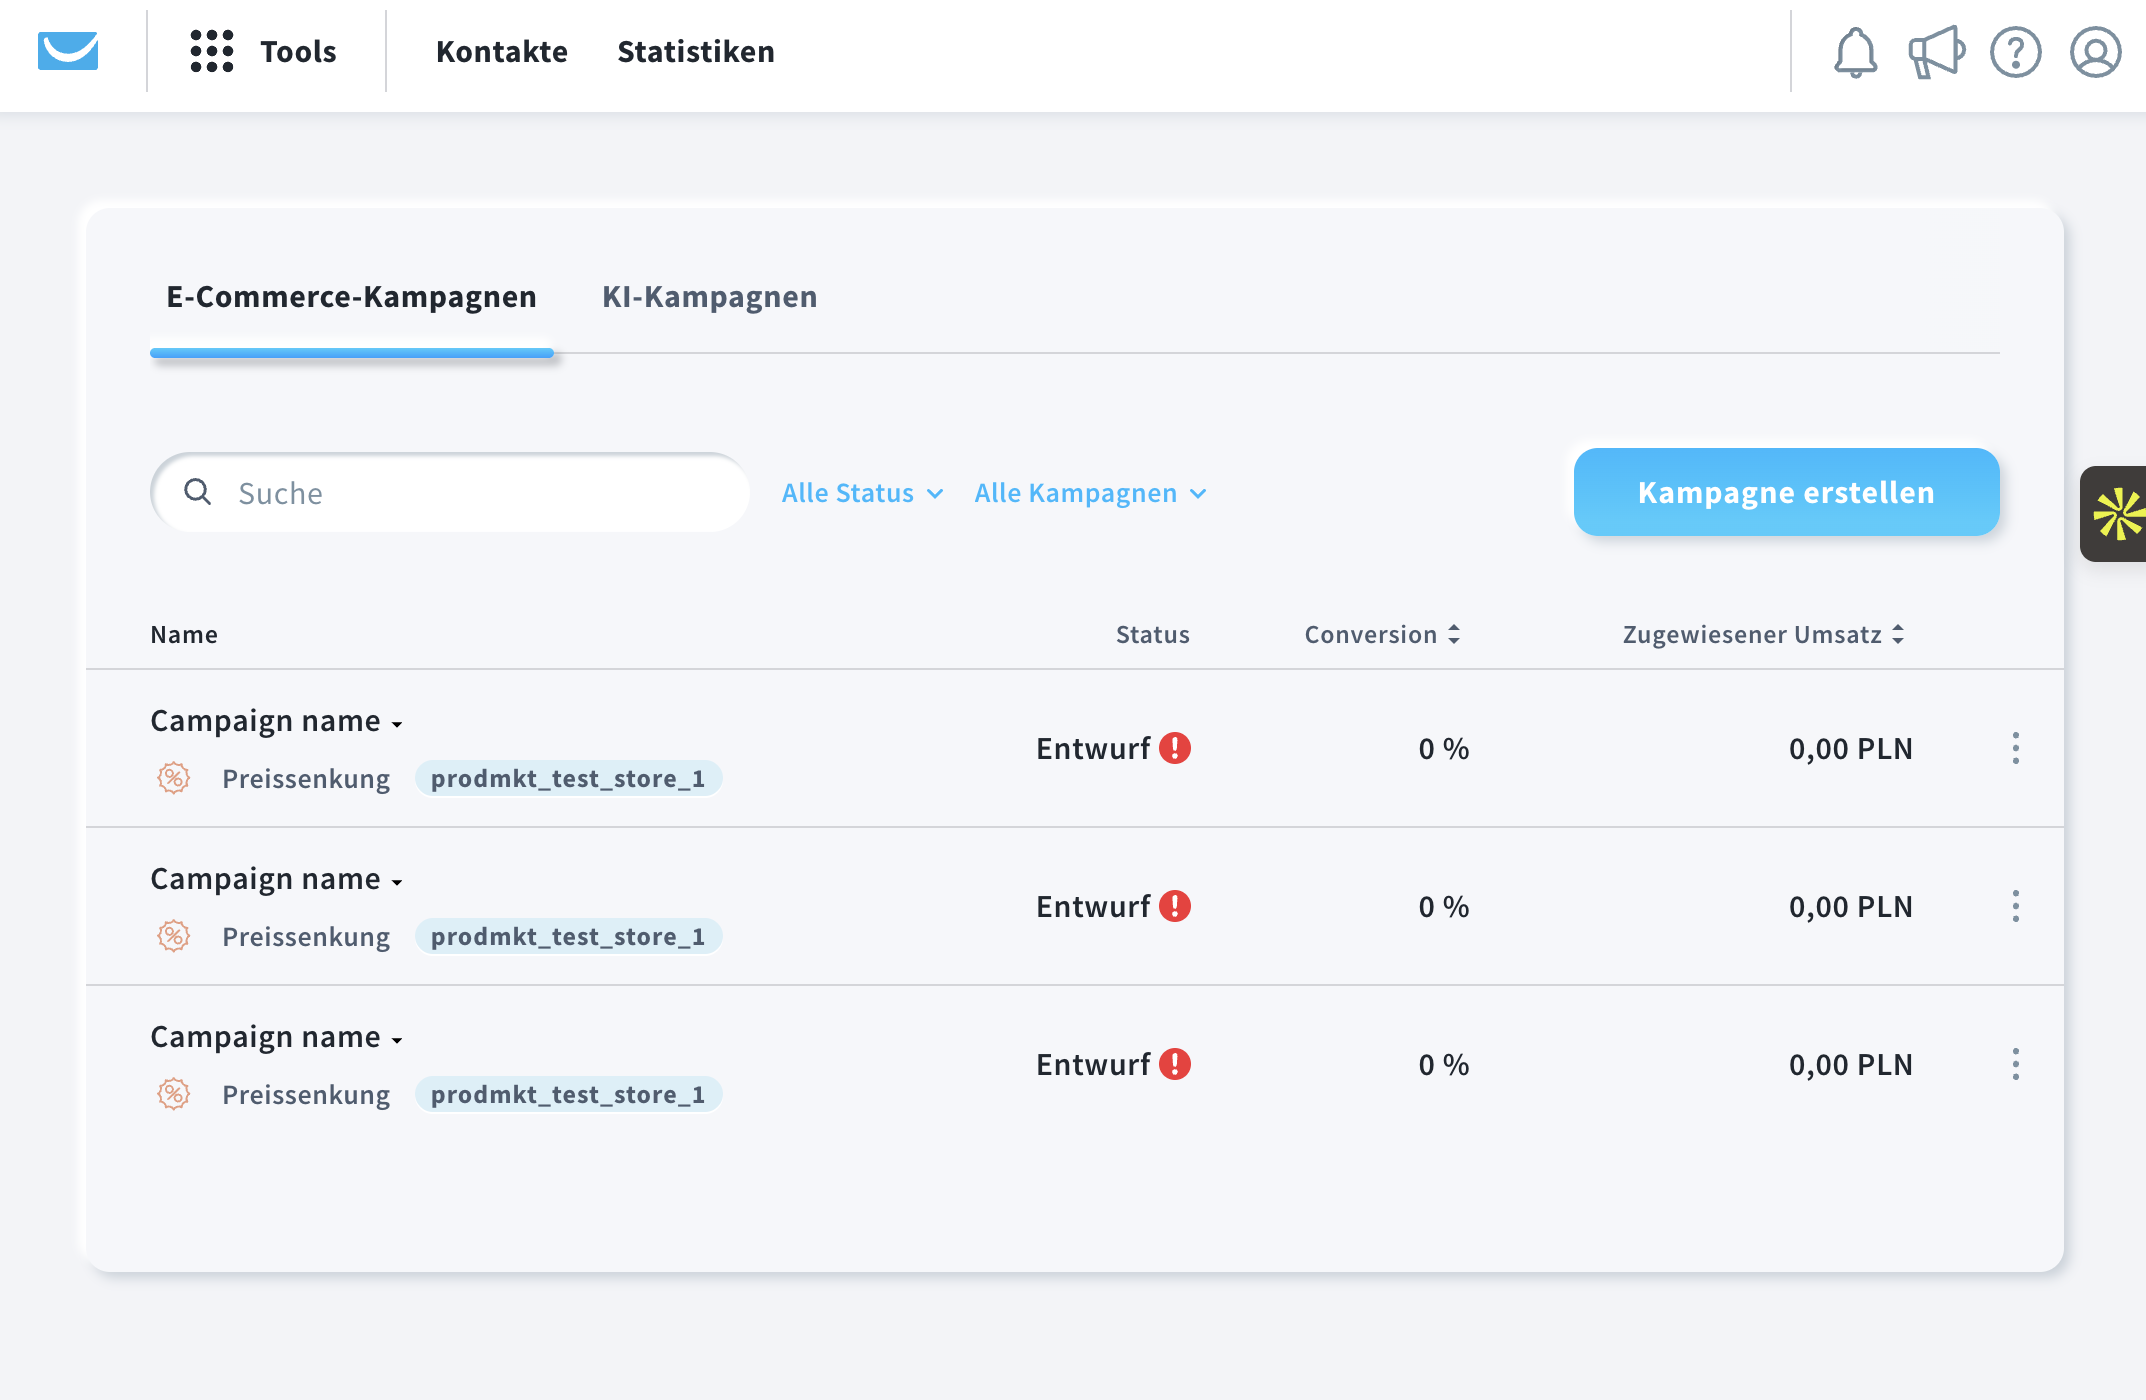
Task: Click the GetResponse envelope logo
Action: click(68, 51)
